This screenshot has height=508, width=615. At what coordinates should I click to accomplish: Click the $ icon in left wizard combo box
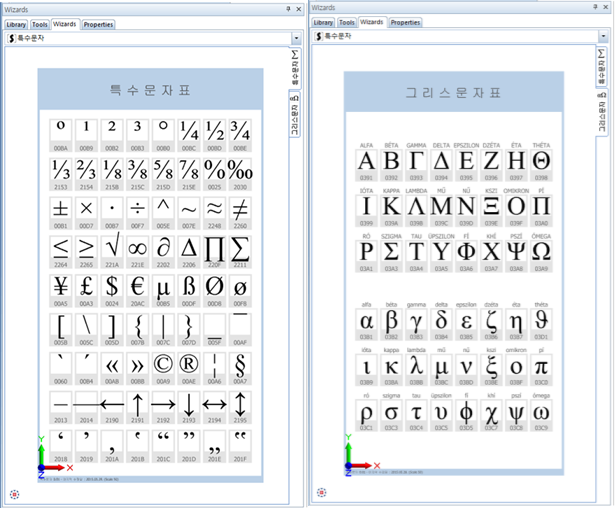tap(10, 38)
